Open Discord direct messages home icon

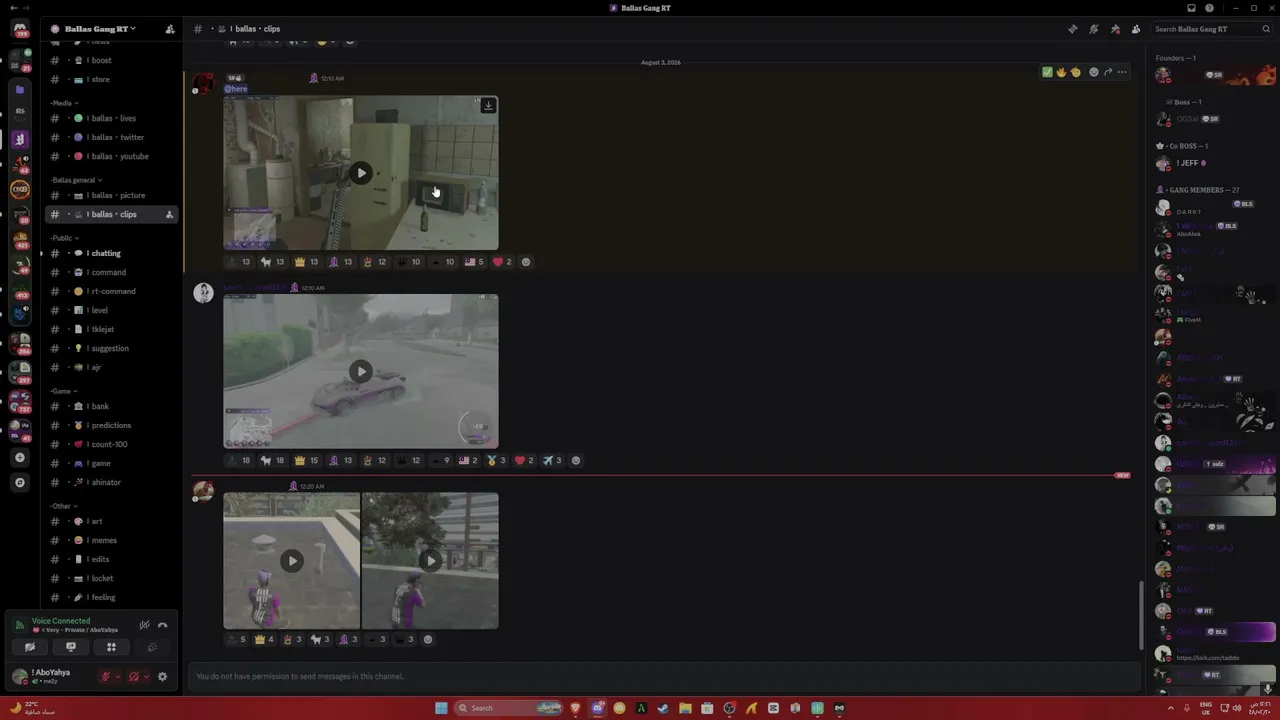20,29
